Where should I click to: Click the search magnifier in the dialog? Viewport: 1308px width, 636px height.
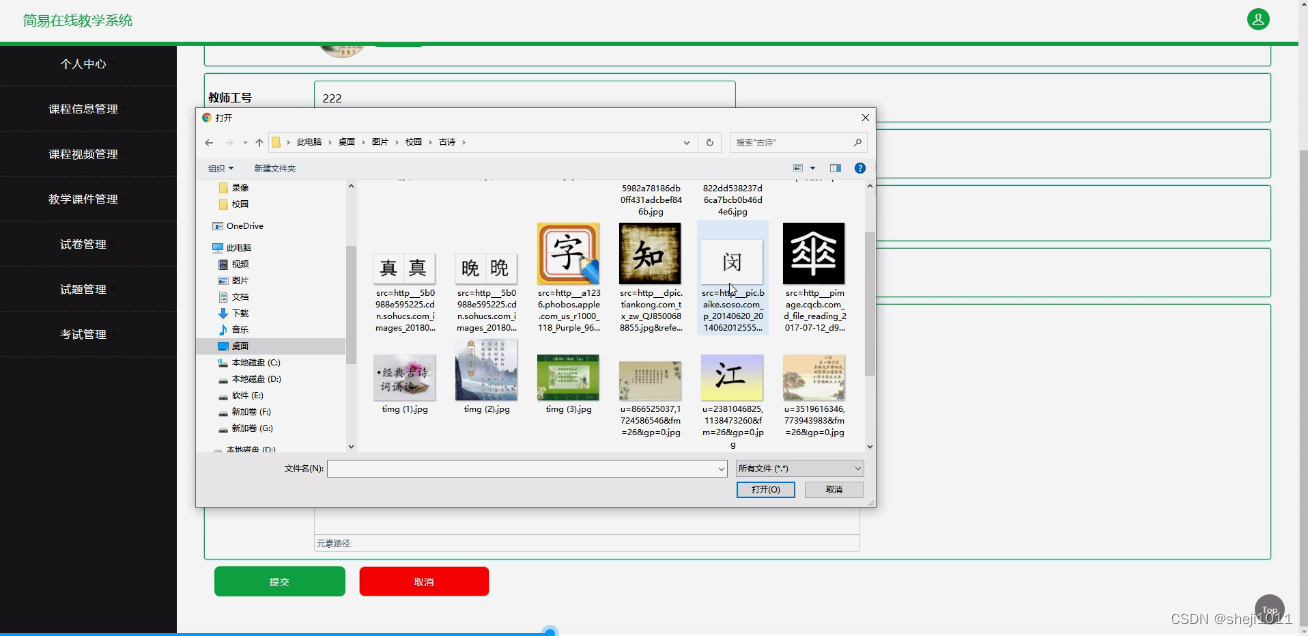[857, 142]
